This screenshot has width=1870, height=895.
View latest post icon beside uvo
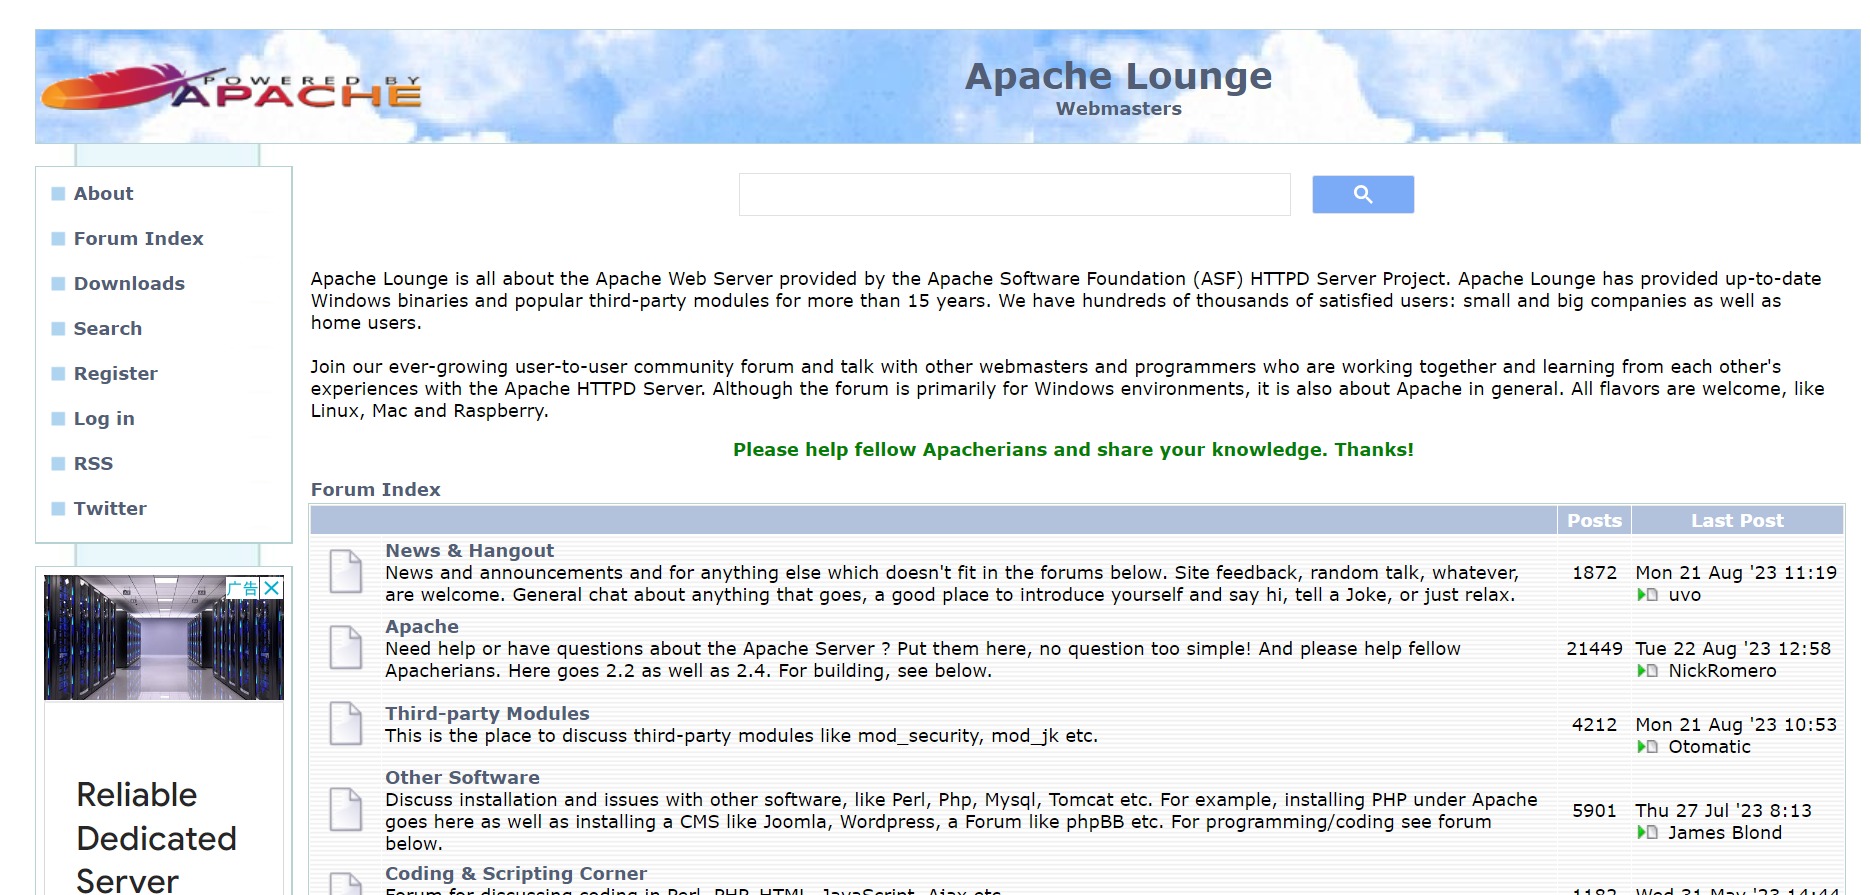point(1647,595)
